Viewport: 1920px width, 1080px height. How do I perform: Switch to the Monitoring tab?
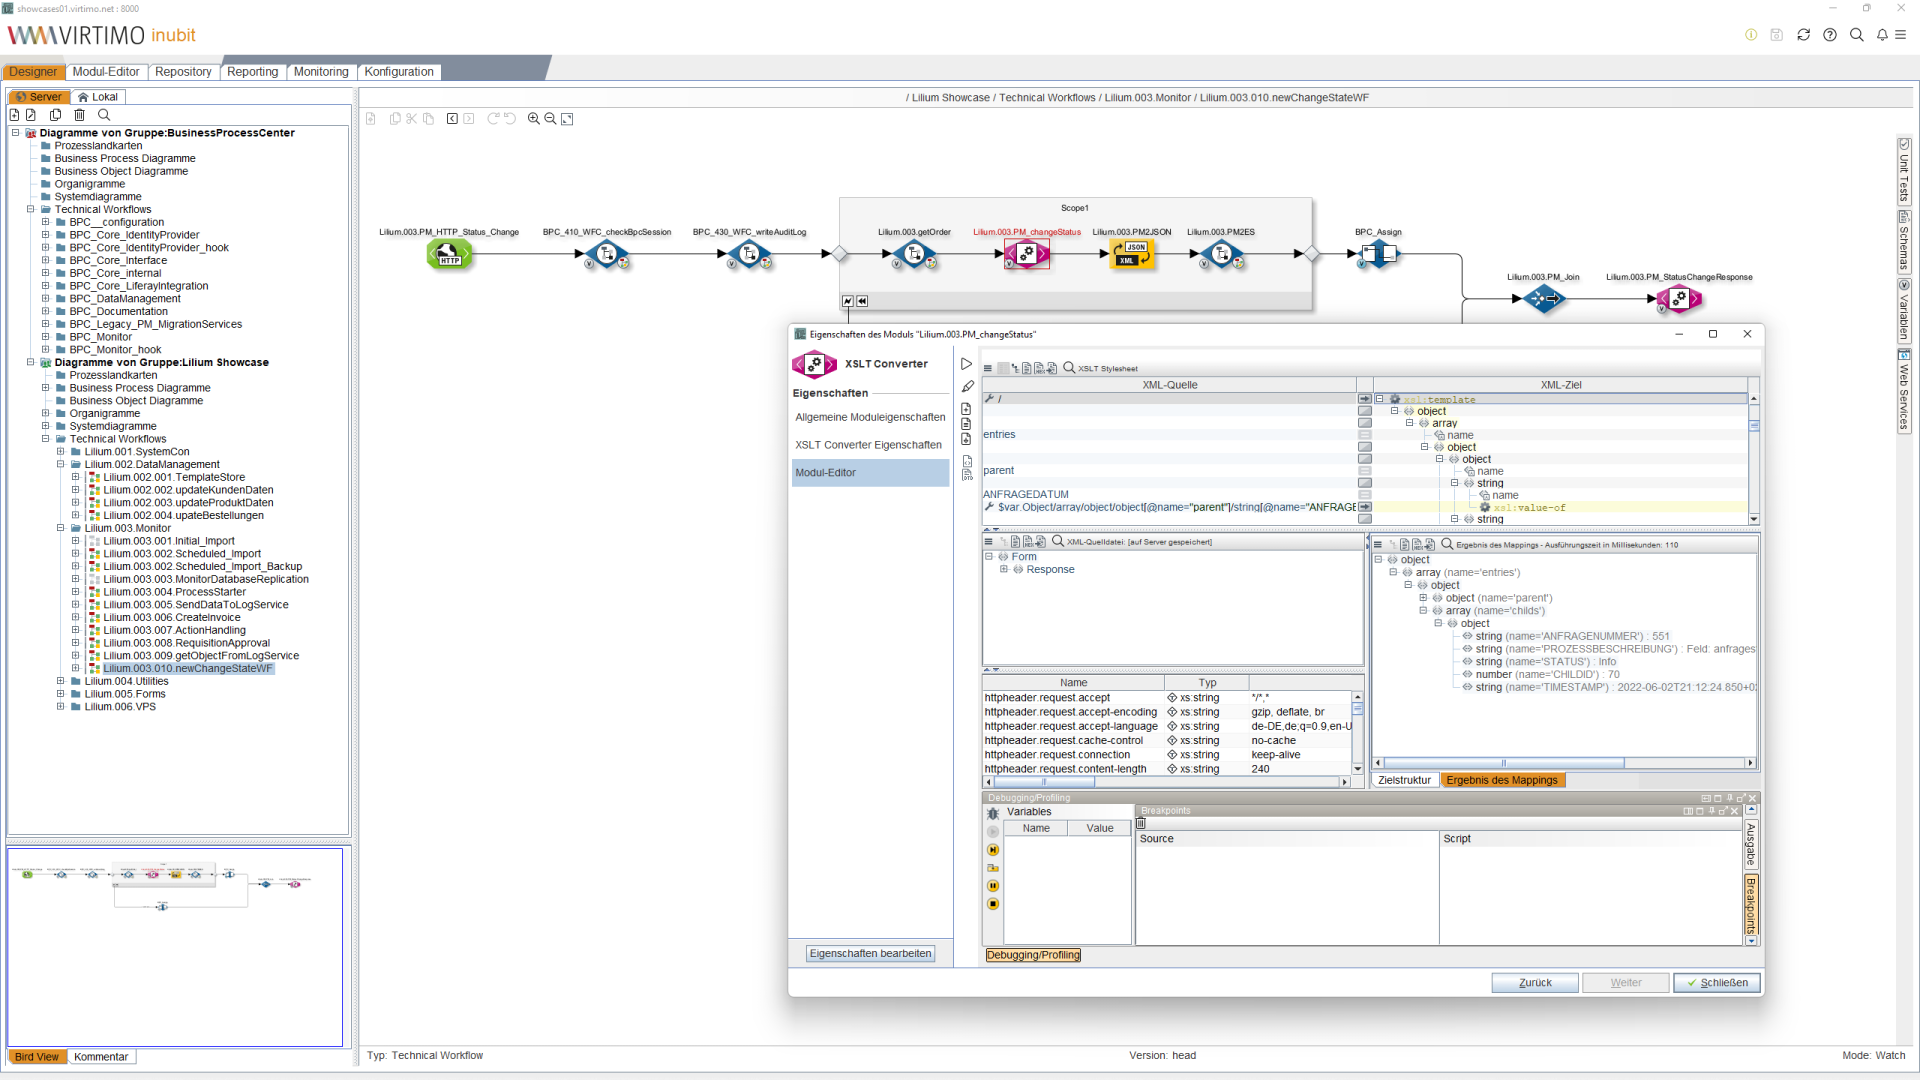[321, 72]
